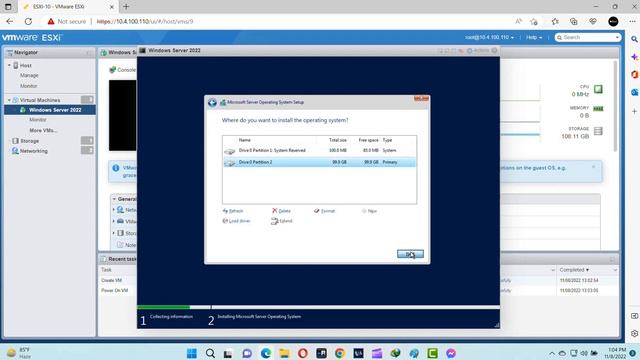Open Storage in Navigator
Image resolution: width=640 pixels, height=360 pixels.
pyautogui.click(x=30, y=141)
